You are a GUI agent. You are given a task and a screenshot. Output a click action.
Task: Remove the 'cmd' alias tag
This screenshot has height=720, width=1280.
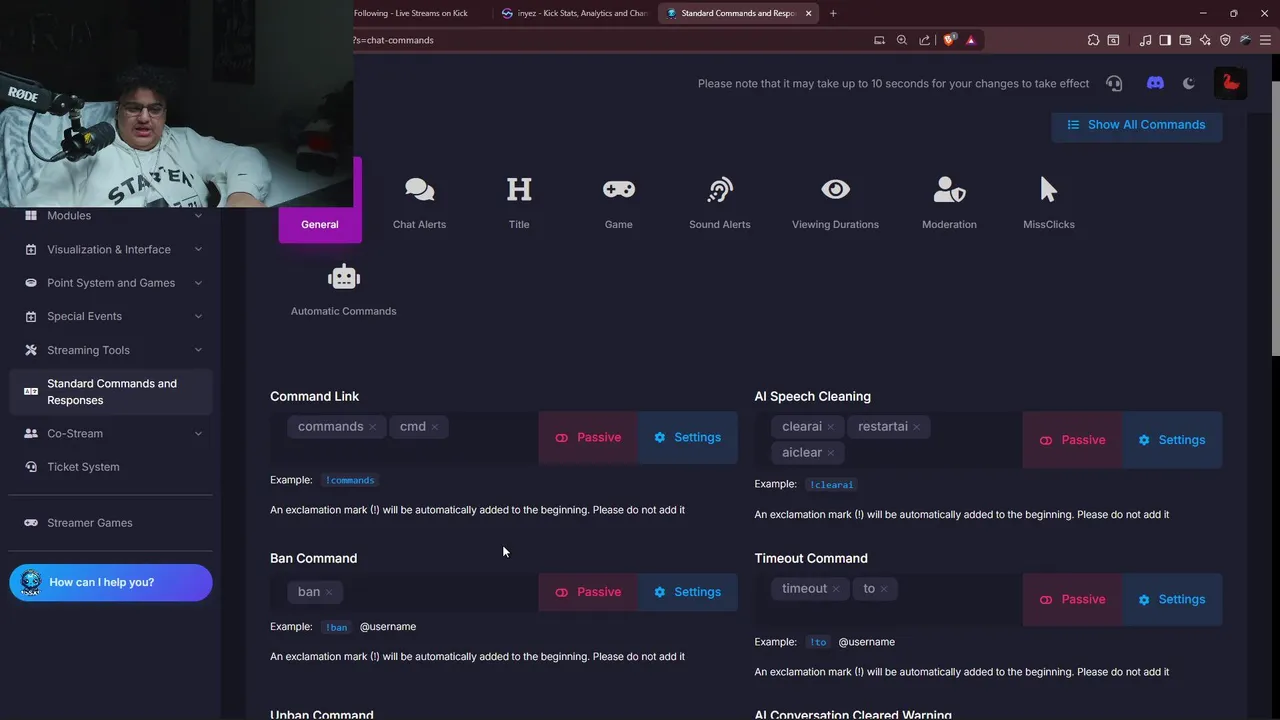pyautogui.click(x=435, y=427)
